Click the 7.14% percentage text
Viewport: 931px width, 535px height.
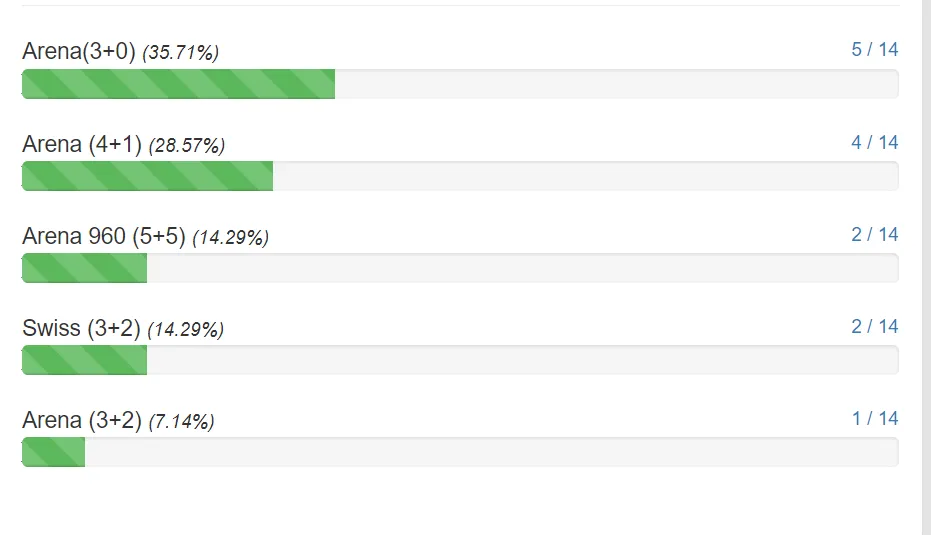(x=181, y=422)
